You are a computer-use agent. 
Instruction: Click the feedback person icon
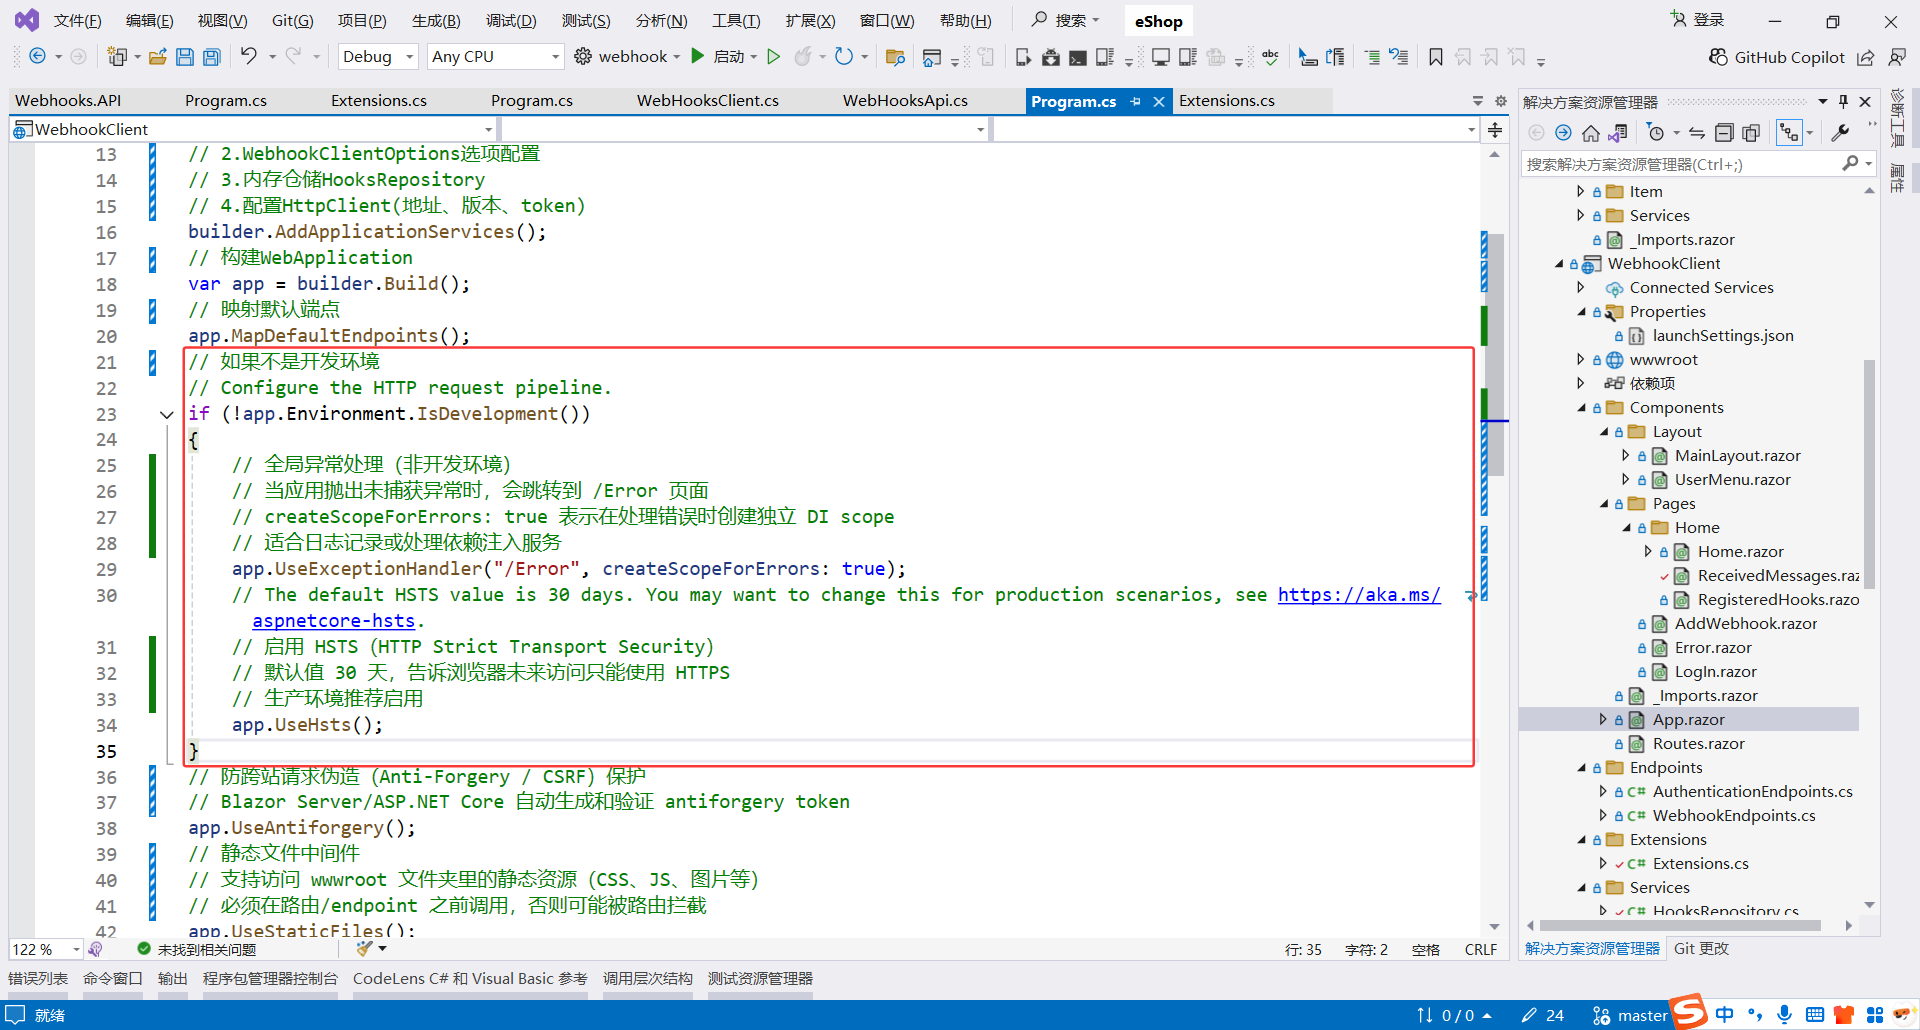[x=1897, y=57]
